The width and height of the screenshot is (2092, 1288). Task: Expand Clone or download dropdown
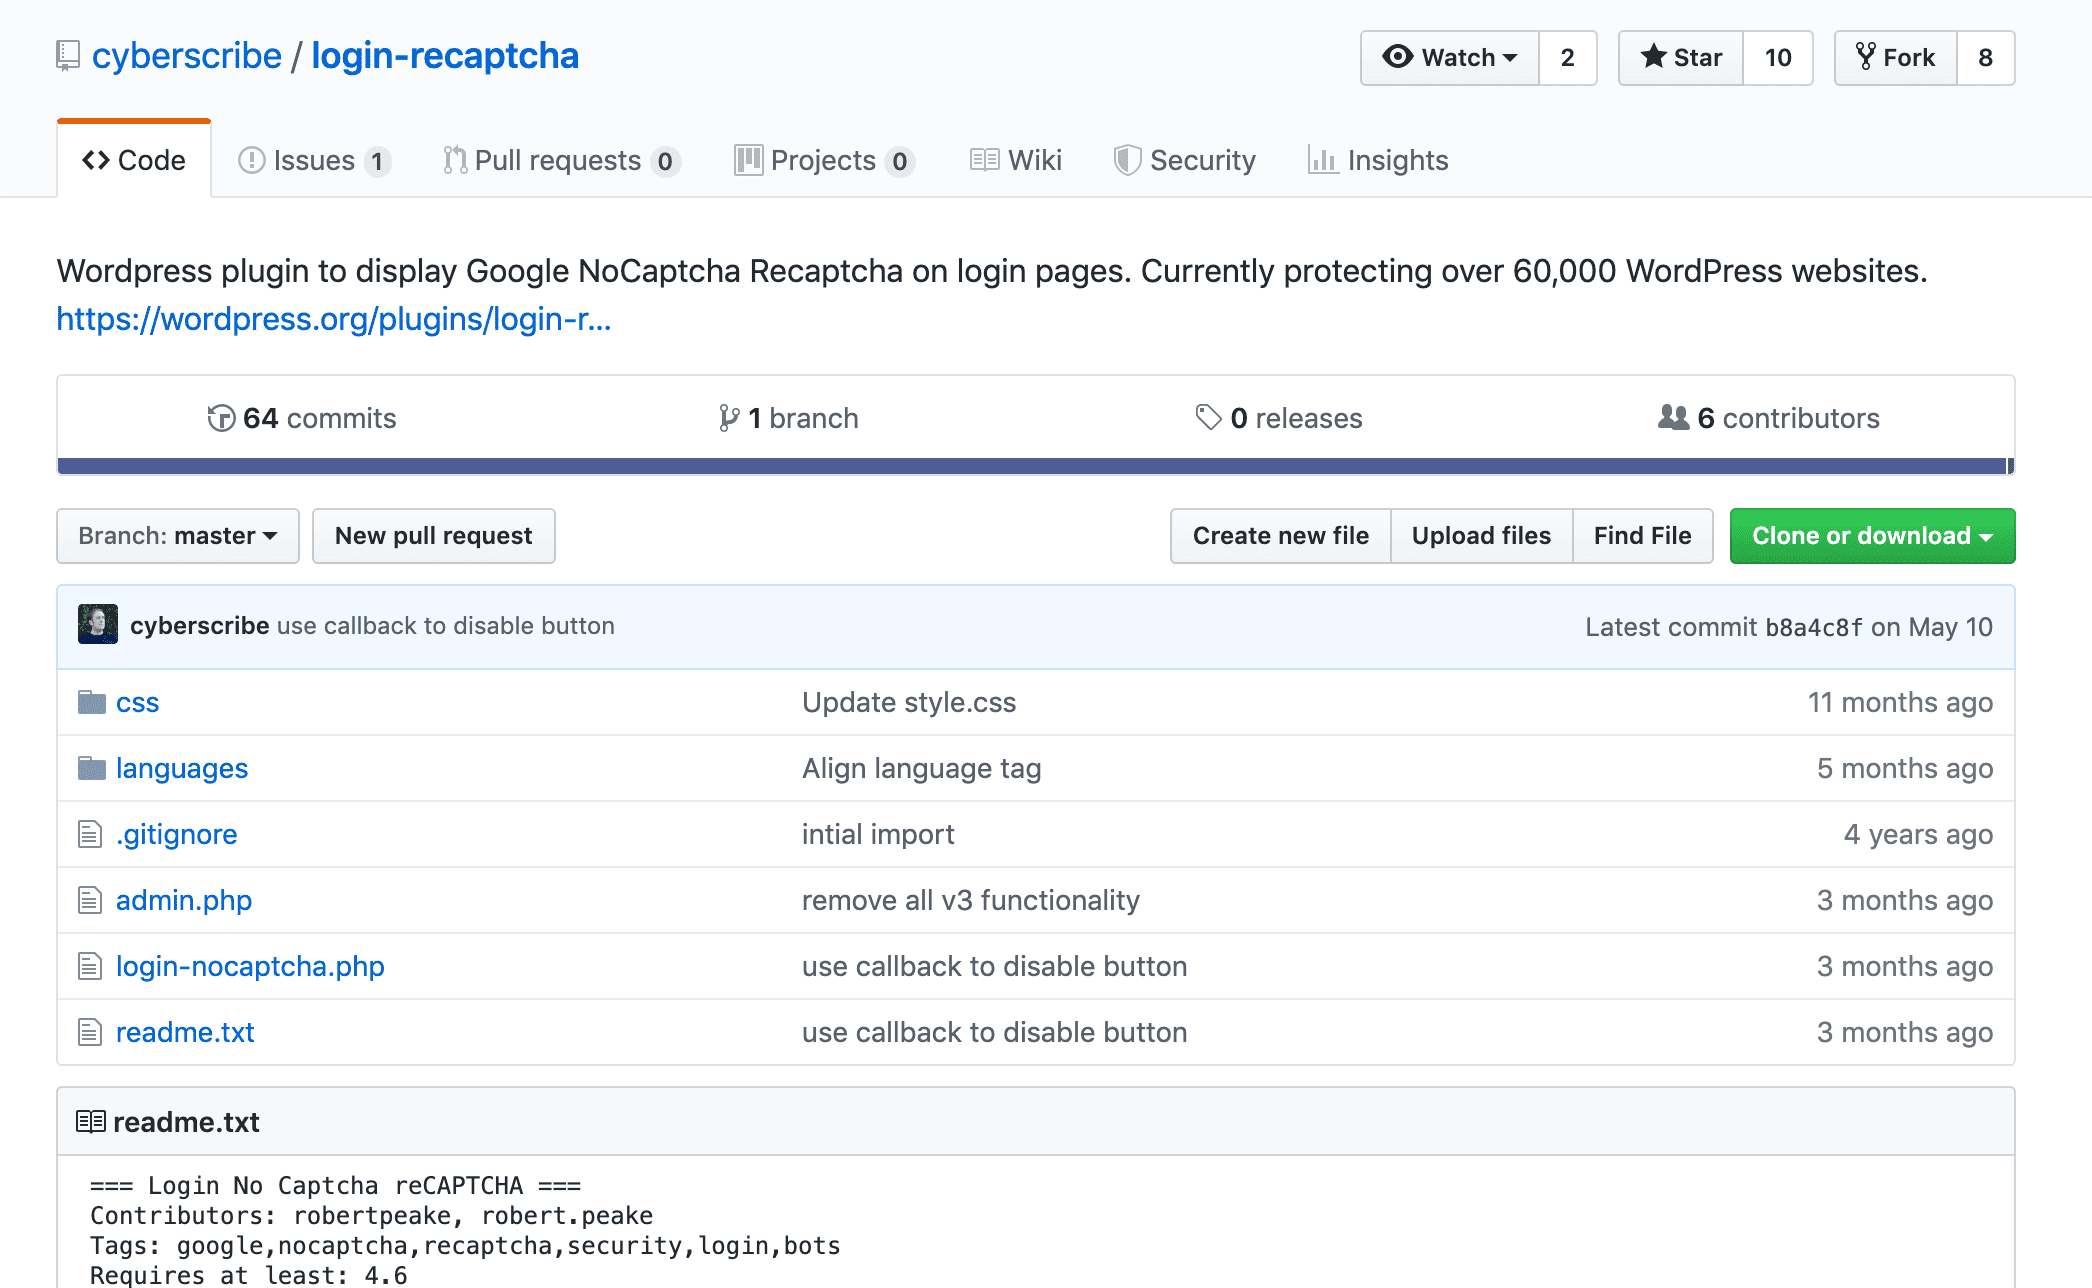pos(1872,536)
